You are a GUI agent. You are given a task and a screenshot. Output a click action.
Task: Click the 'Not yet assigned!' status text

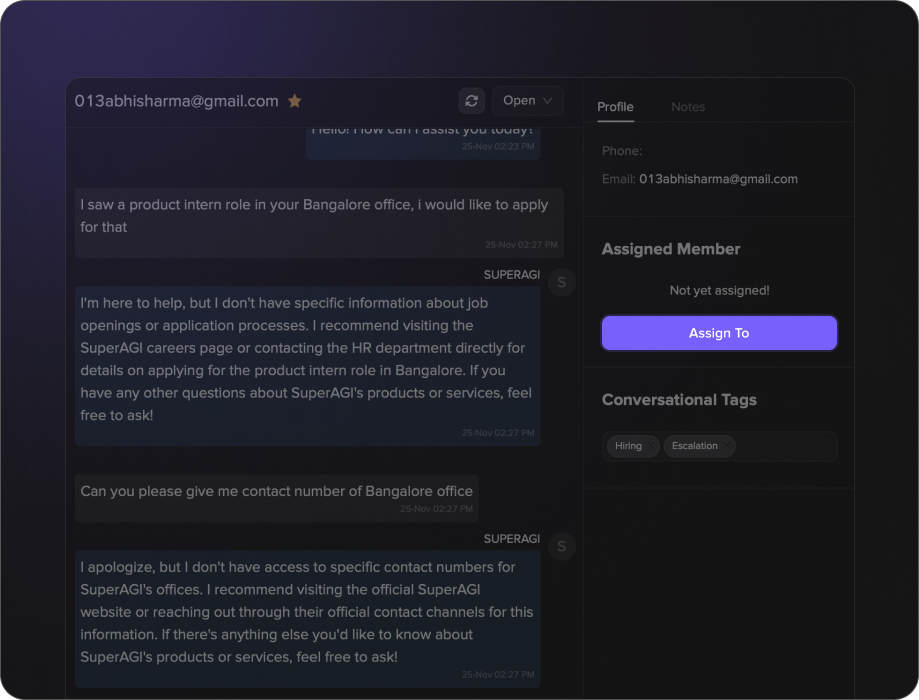point(719,290)
